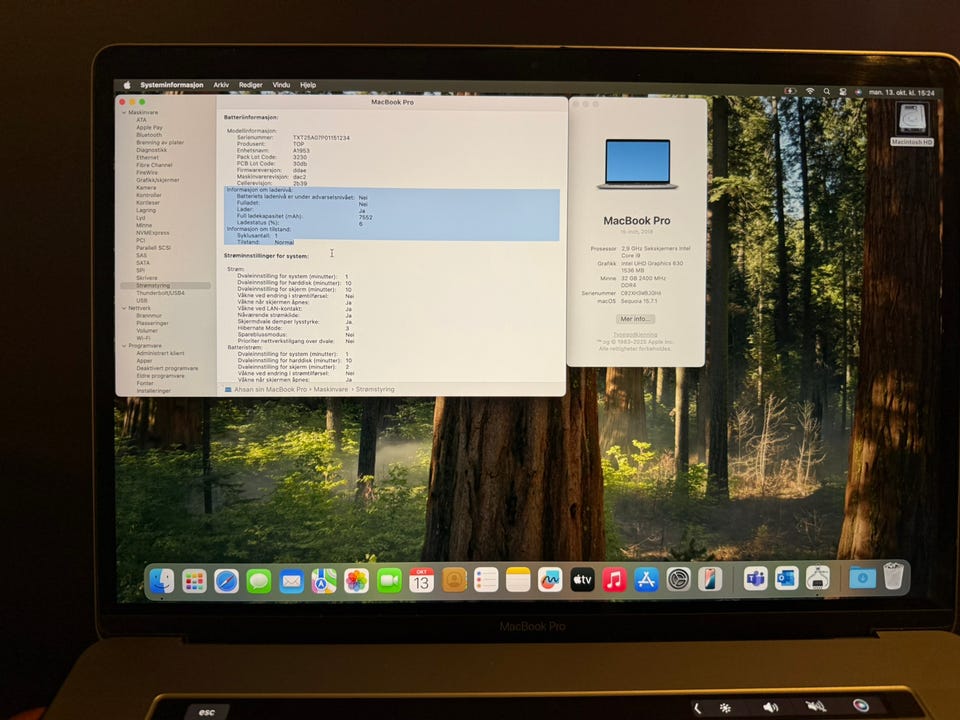The height and width of the screenshot is (720, 960).
Task: Collapse the Maskinvare section
Action: click(124, 113)
